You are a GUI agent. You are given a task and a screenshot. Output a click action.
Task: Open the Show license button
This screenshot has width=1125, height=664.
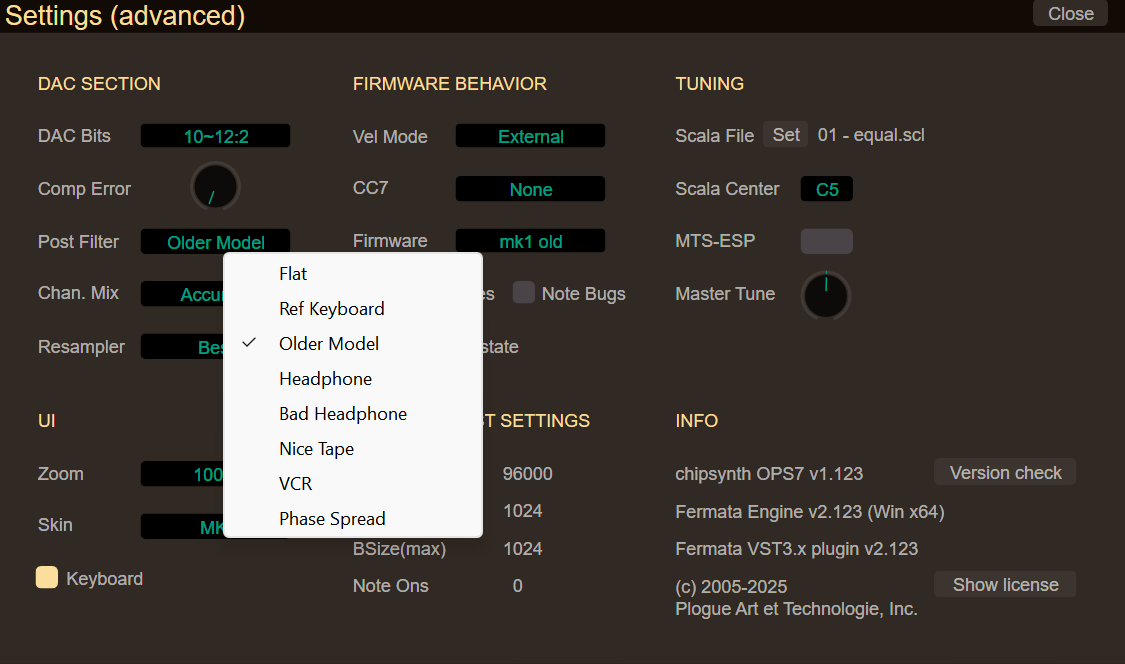coord(1005,584)
